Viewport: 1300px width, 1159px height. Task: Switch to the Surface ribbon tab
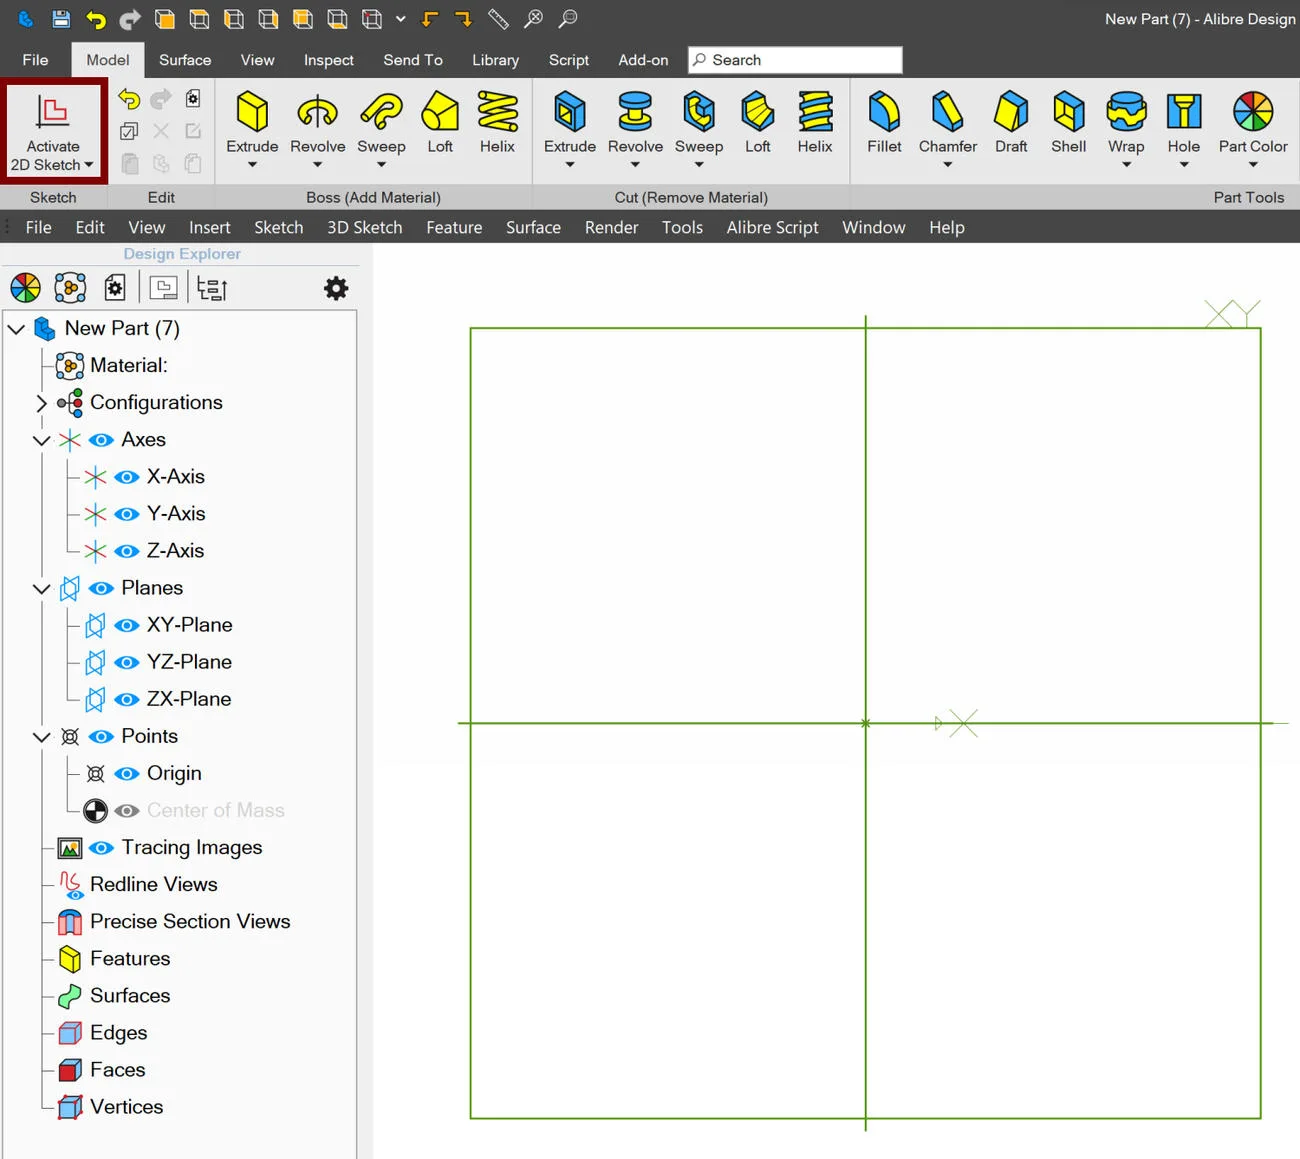pos(185,60)
